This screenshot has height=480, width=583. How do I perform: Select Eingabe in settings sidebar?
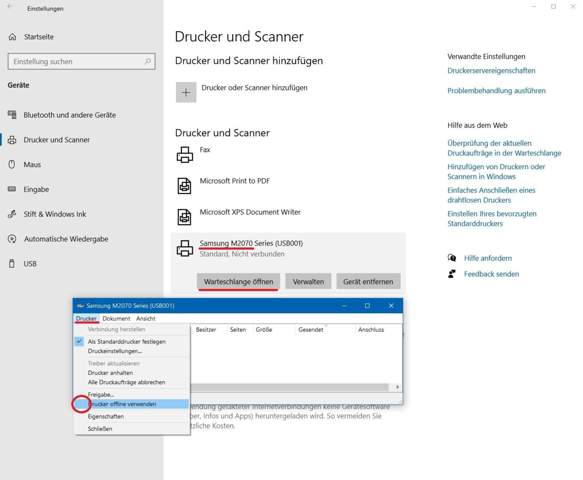click(36, 189)
